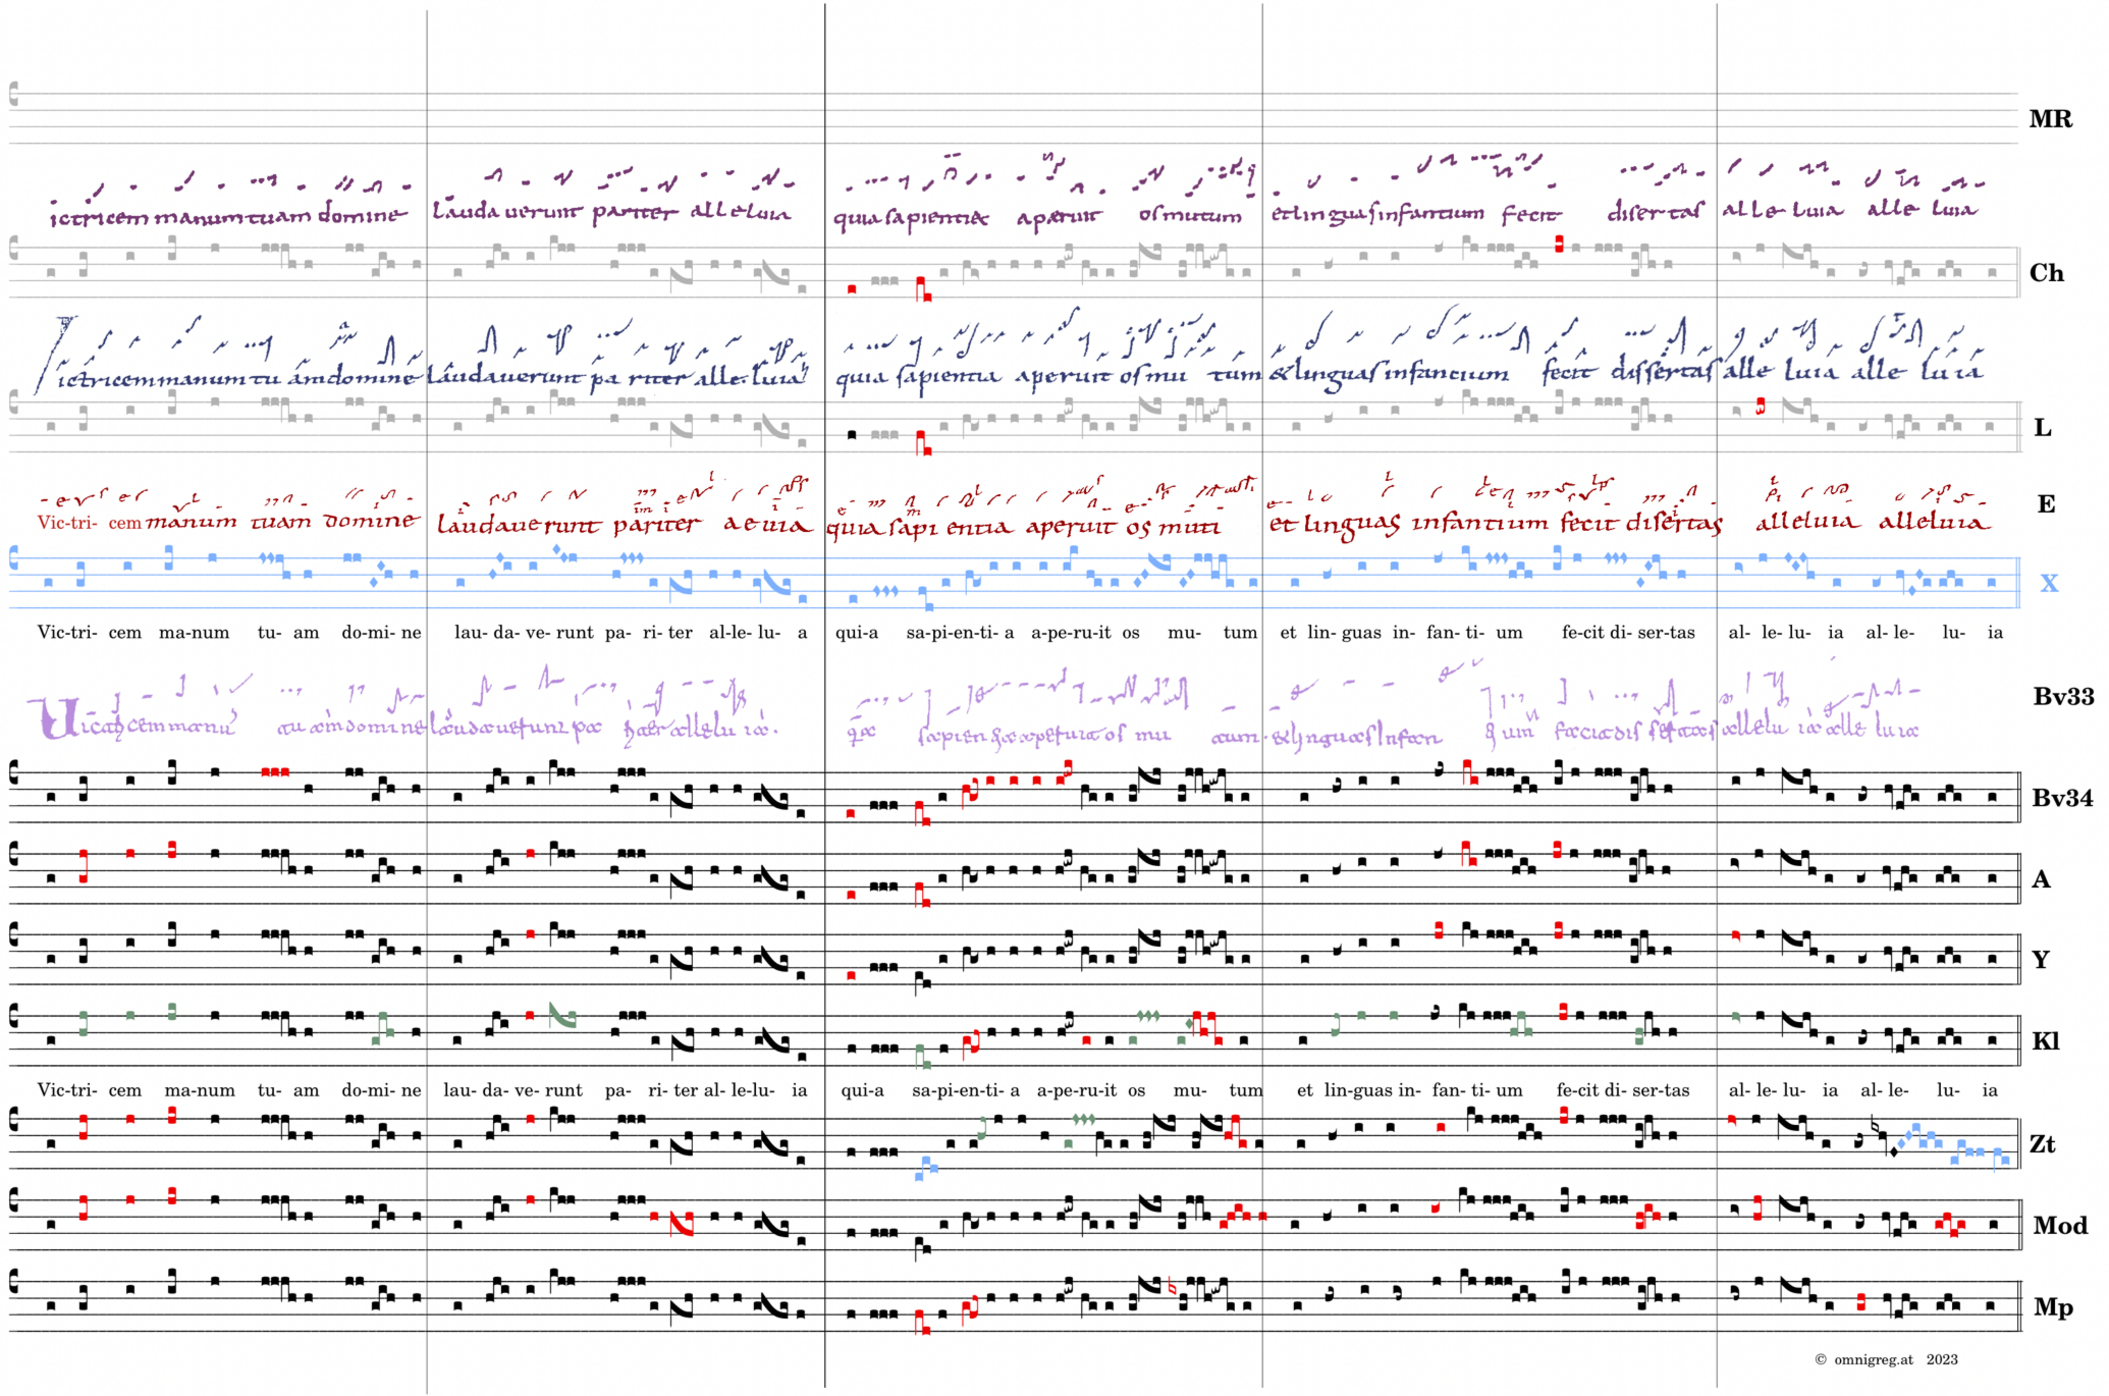Click the red flat sign on Mp staff
Image resolution: width=2109 pixels, height=1396 pixels.
coord(1172,1287)
